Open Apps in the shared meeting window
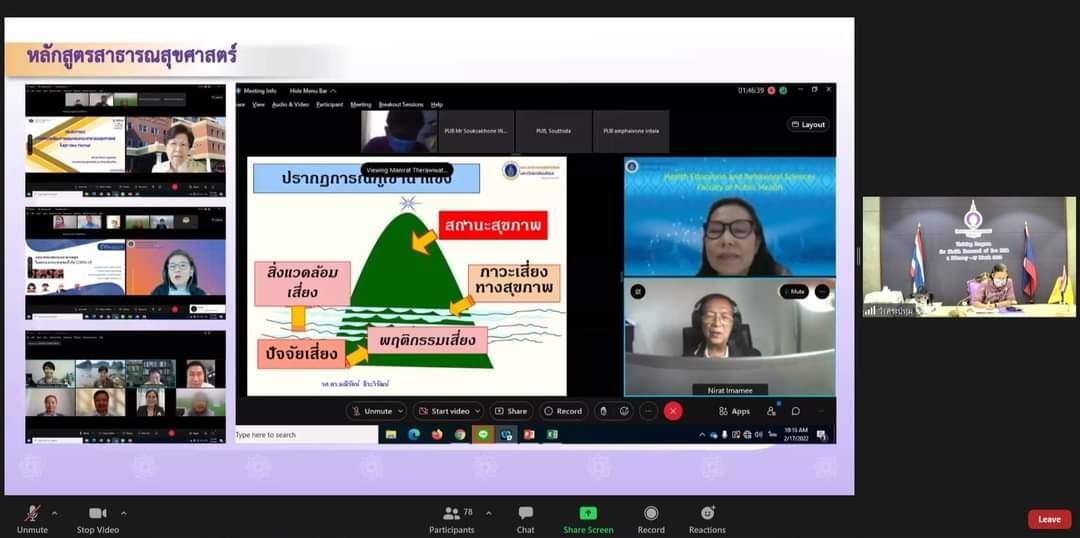The width and height of the screenshot is (1080, 538). [x=734, y=411]
